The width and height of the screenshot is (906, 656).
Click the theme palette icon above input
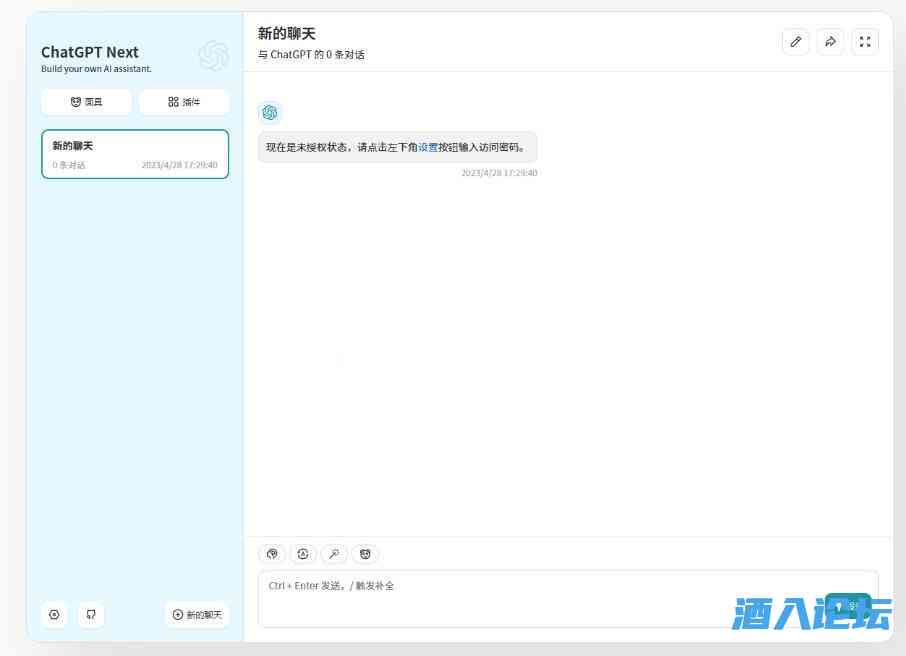click(272, 554)
